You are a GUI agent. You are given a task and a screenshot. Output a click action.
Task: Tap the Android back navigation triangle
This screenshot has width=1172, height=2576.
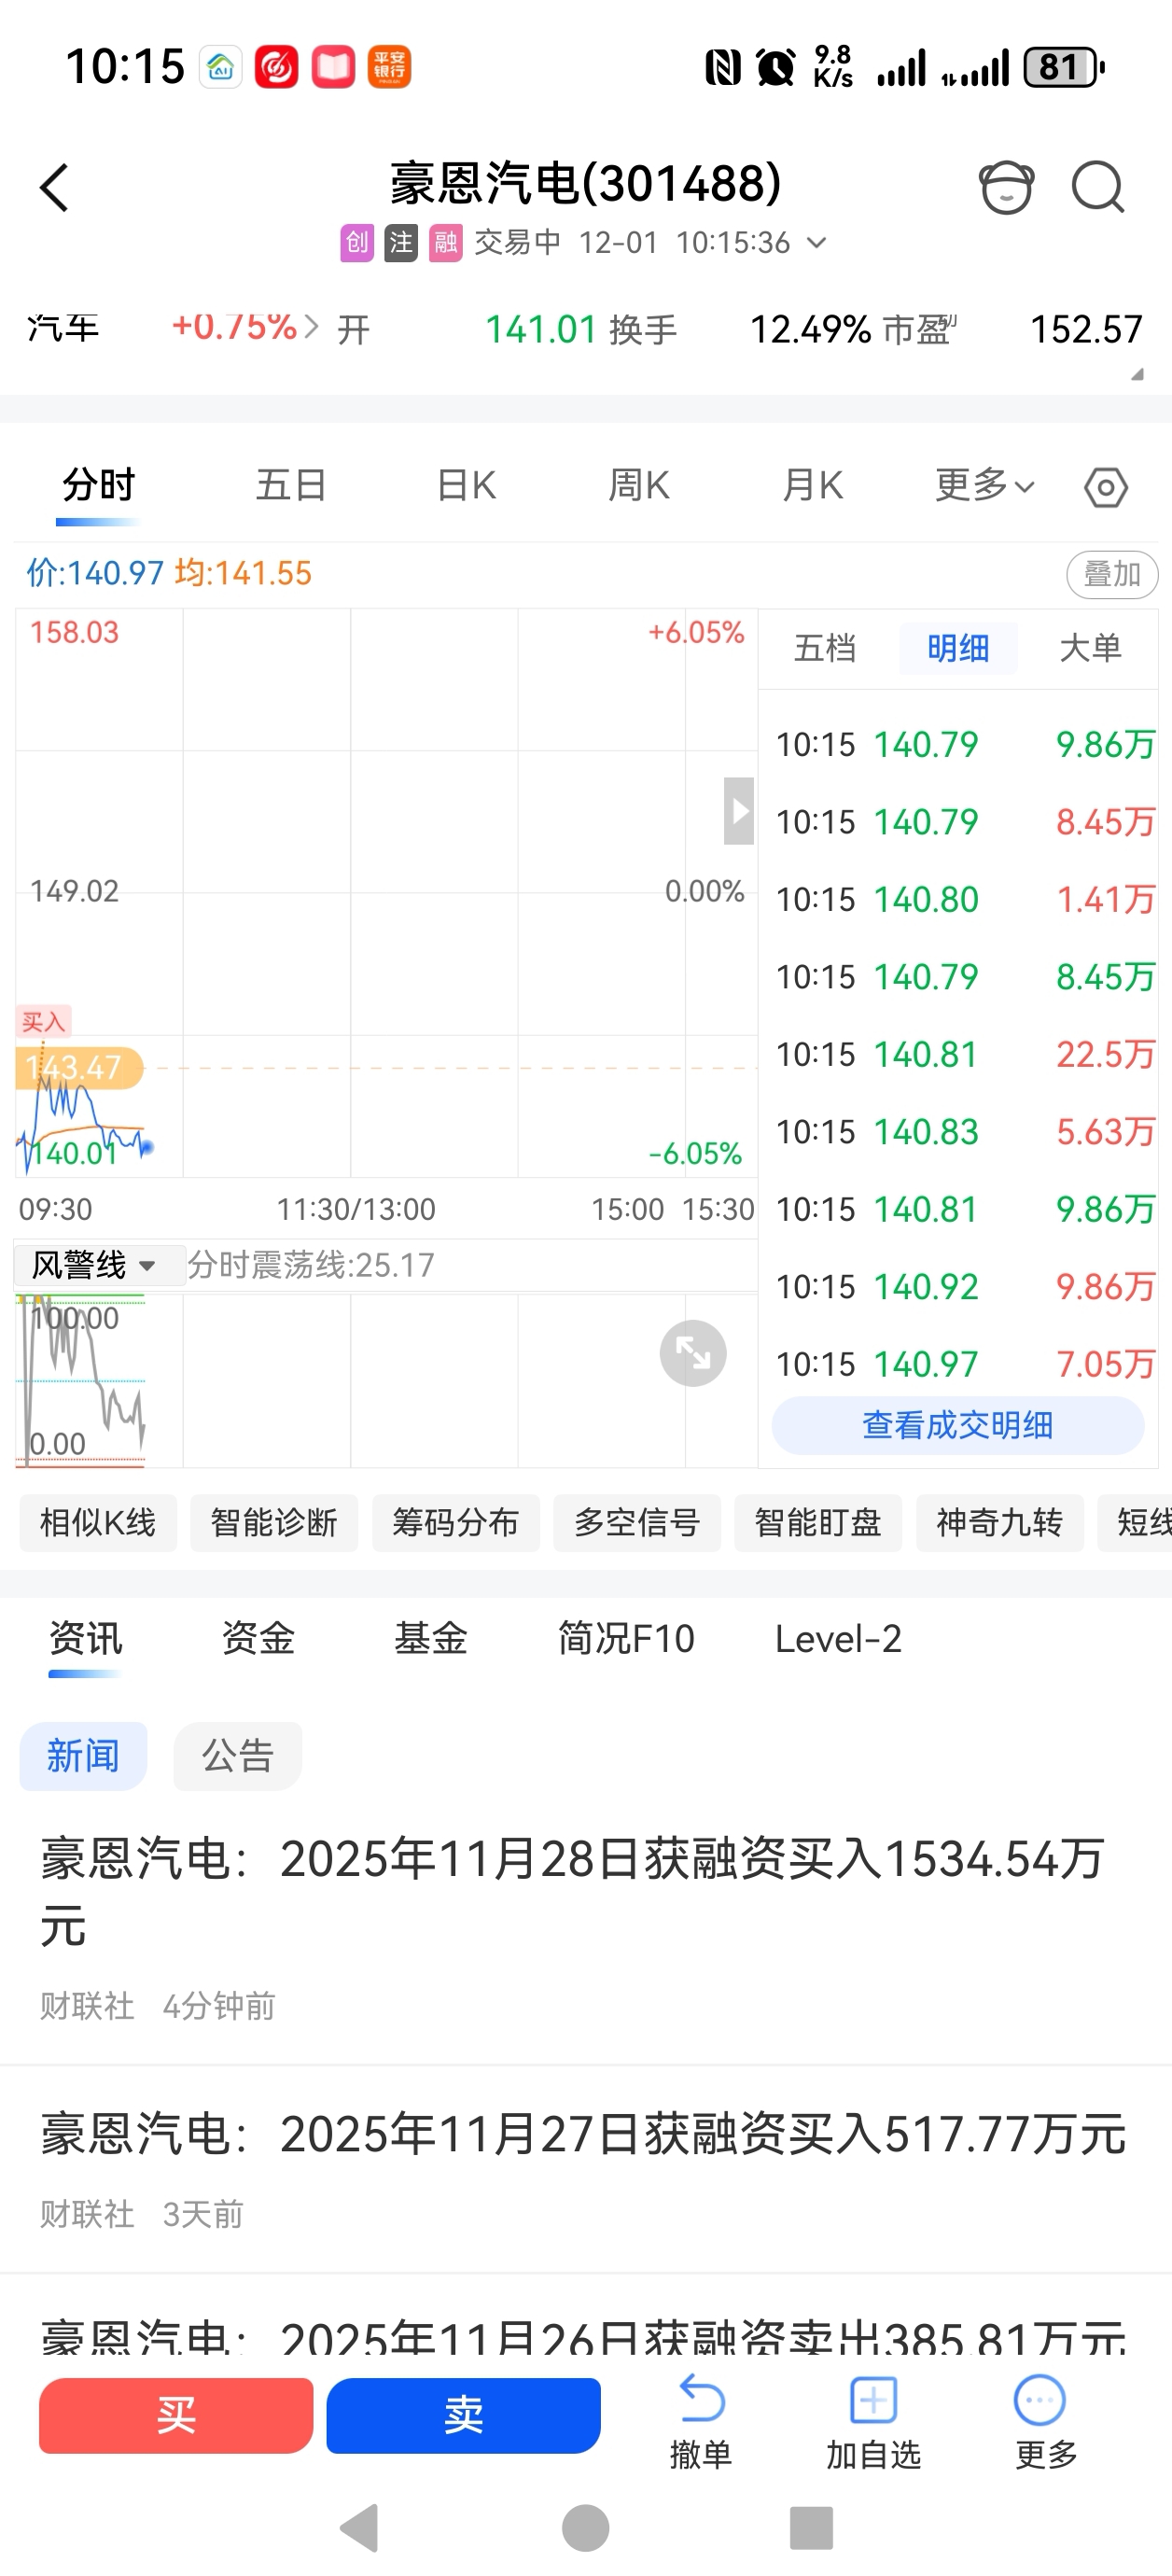tap(360, 2528)
